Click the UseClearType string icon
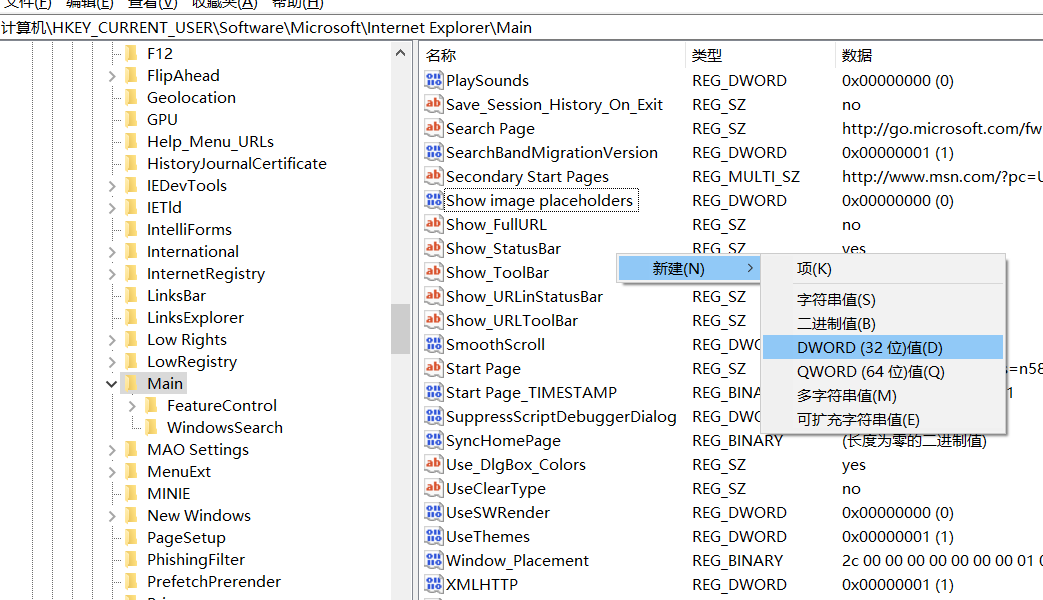 [434, 488]
